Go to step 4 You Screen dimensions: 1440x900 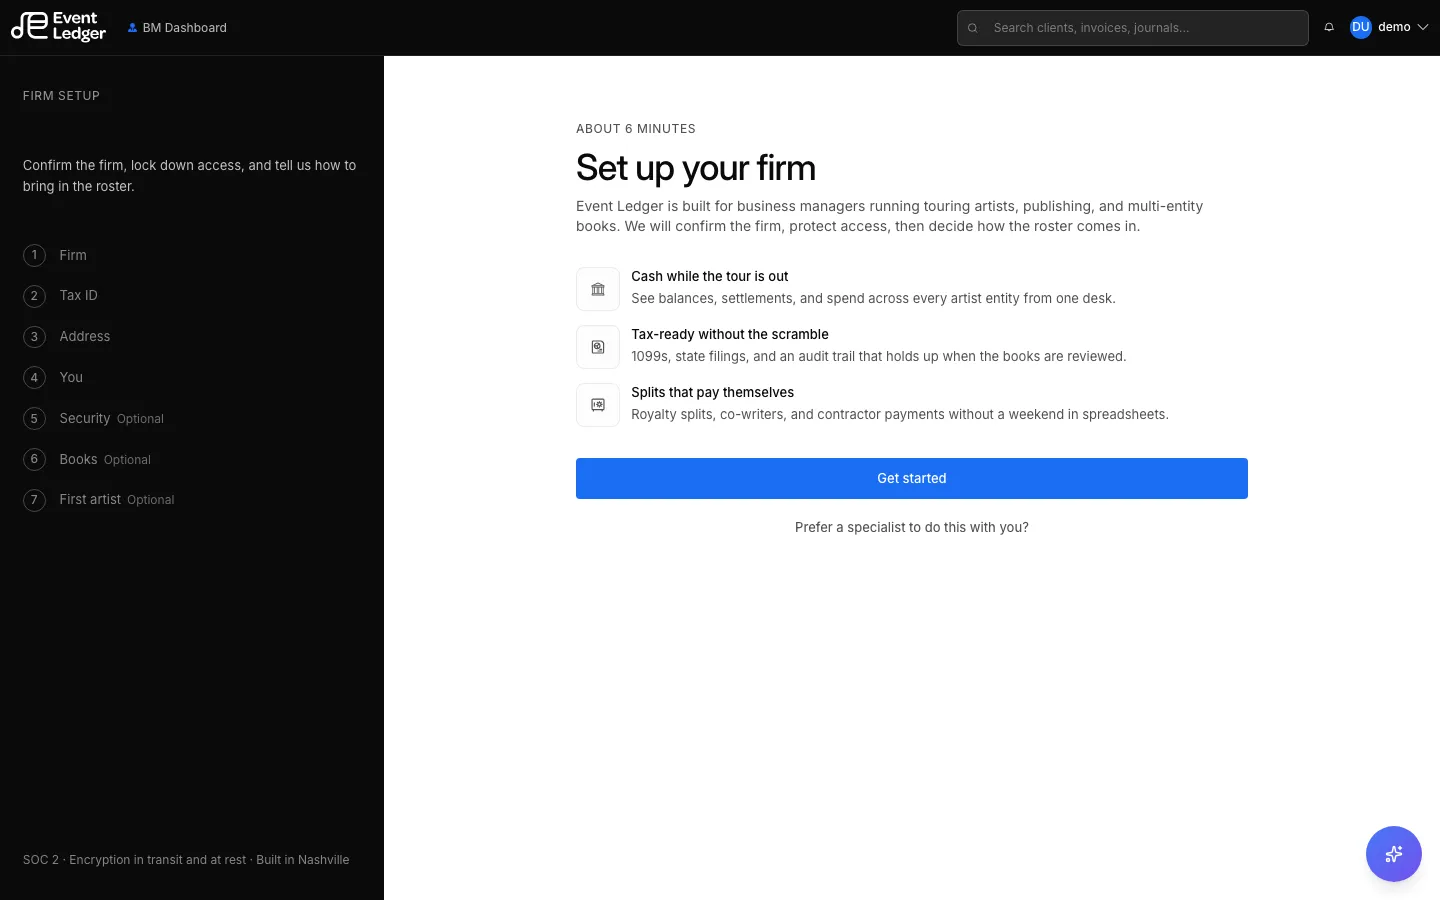pyautogui.click(x=53, y=378)
